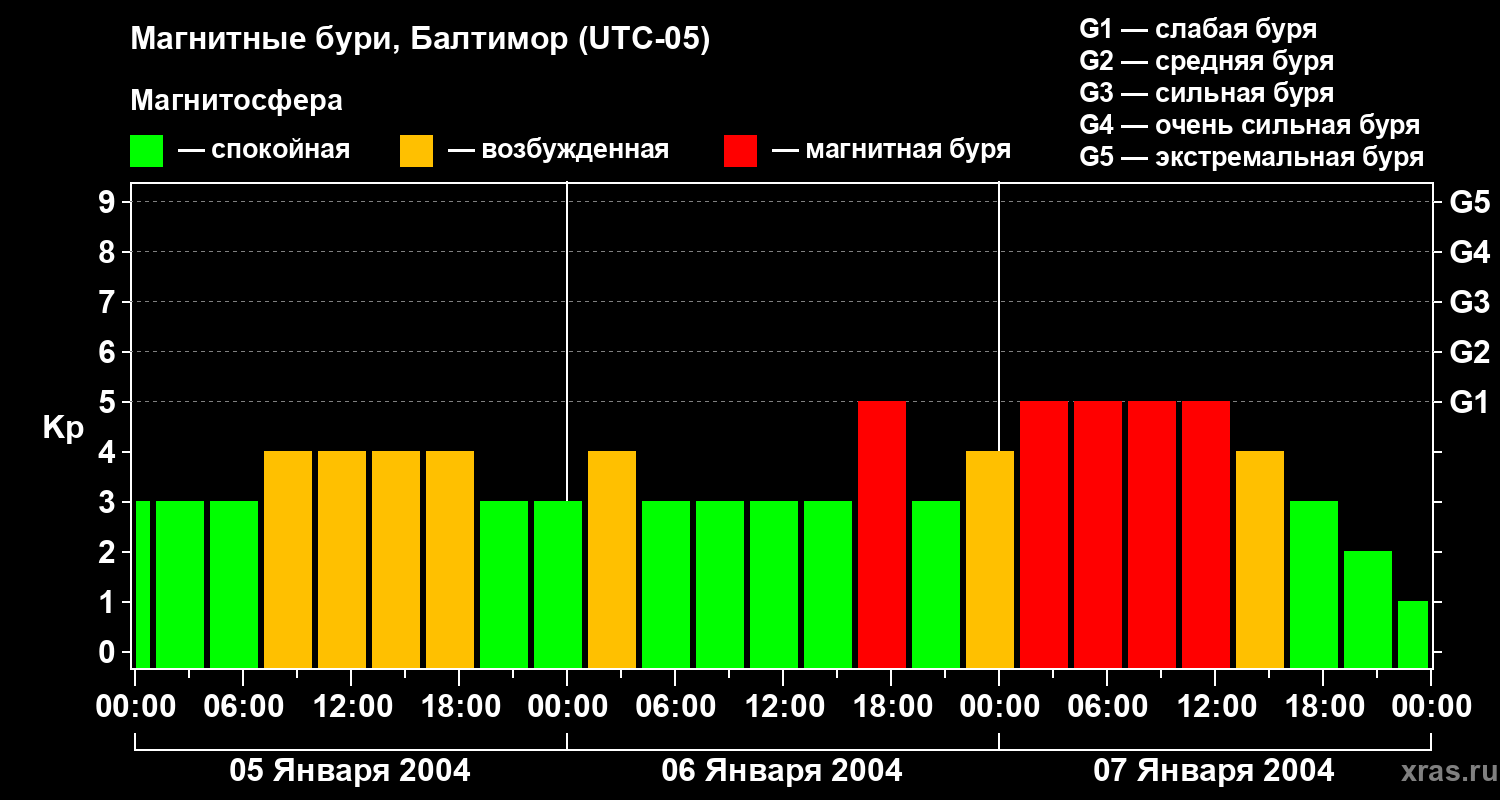This screenshot has width=1500, height=800.
Task: Click the title "Магнитные бури, Балтимор (UTC-05)"
Action: (420, 40)
